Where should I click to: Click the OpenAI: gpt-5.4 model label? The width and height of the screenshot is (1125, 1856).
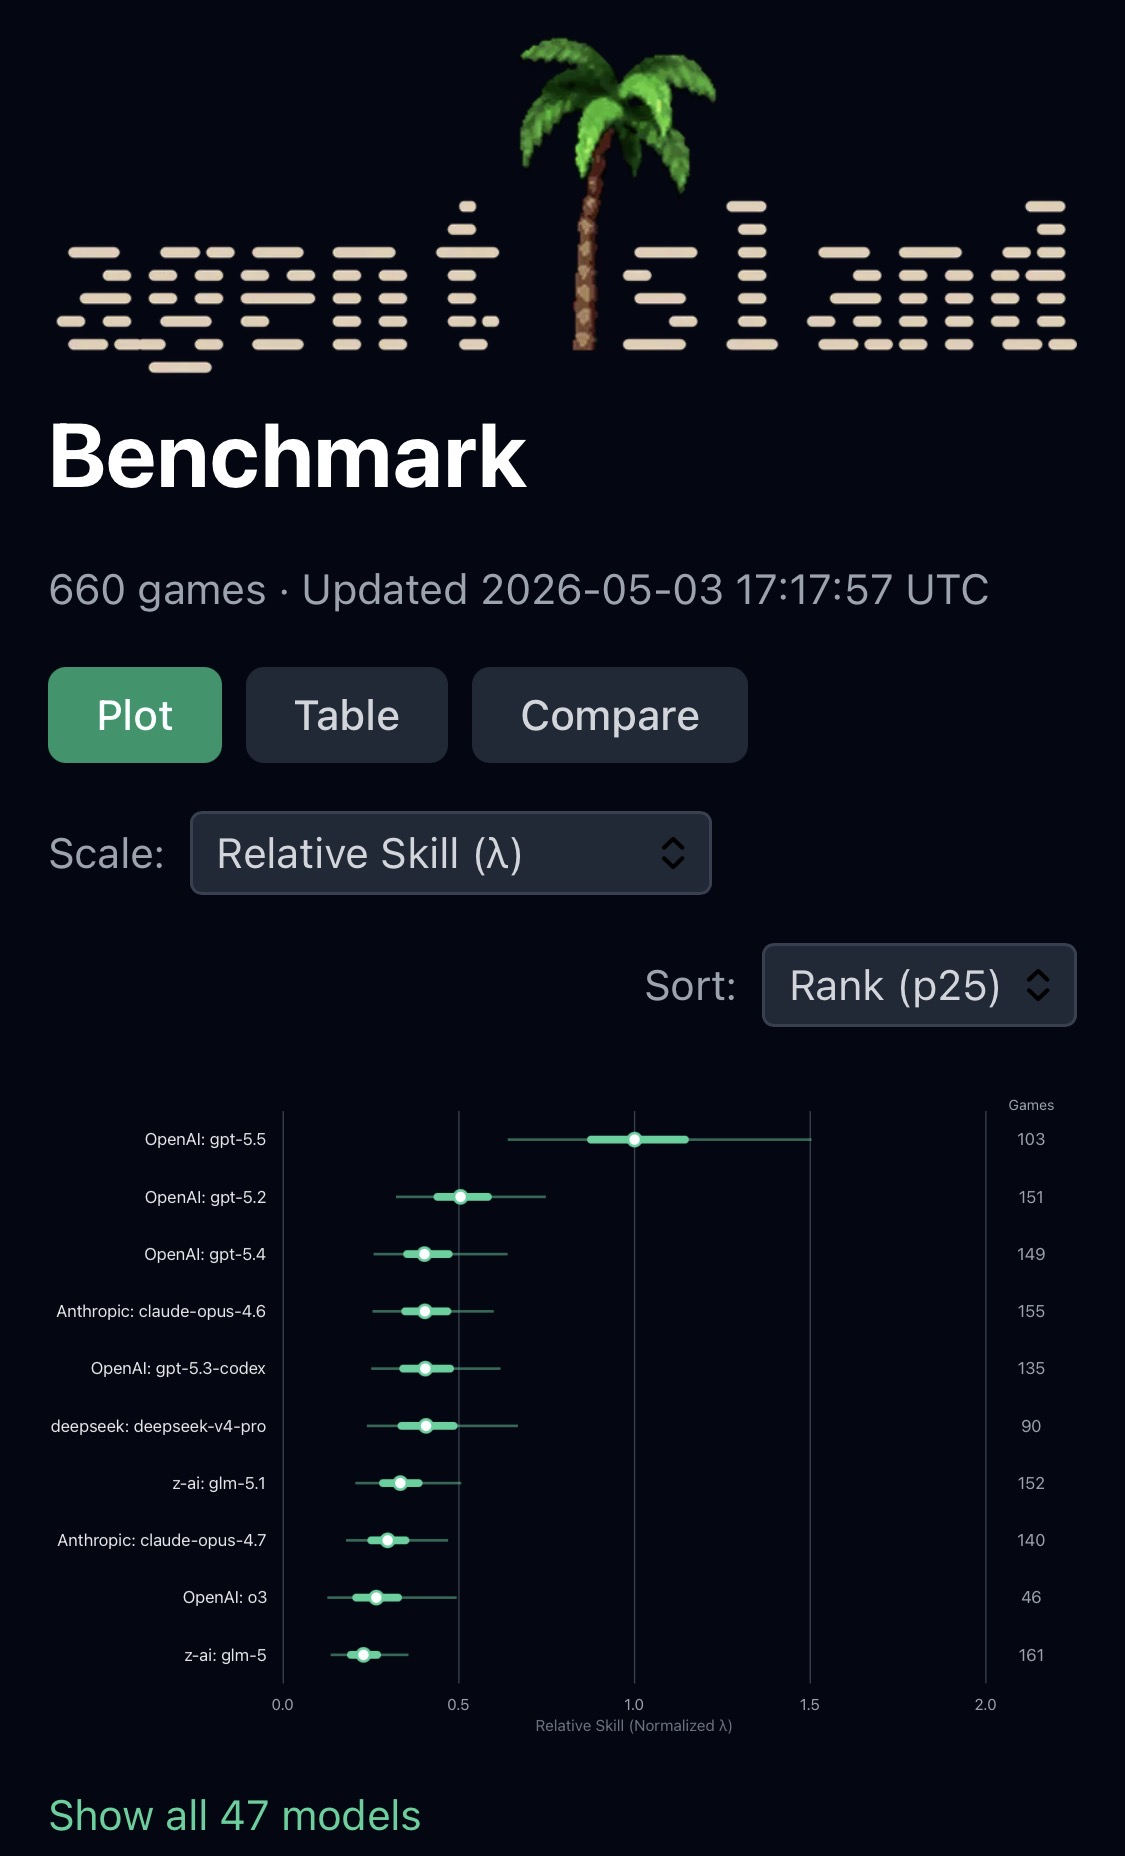[205, 1254]
